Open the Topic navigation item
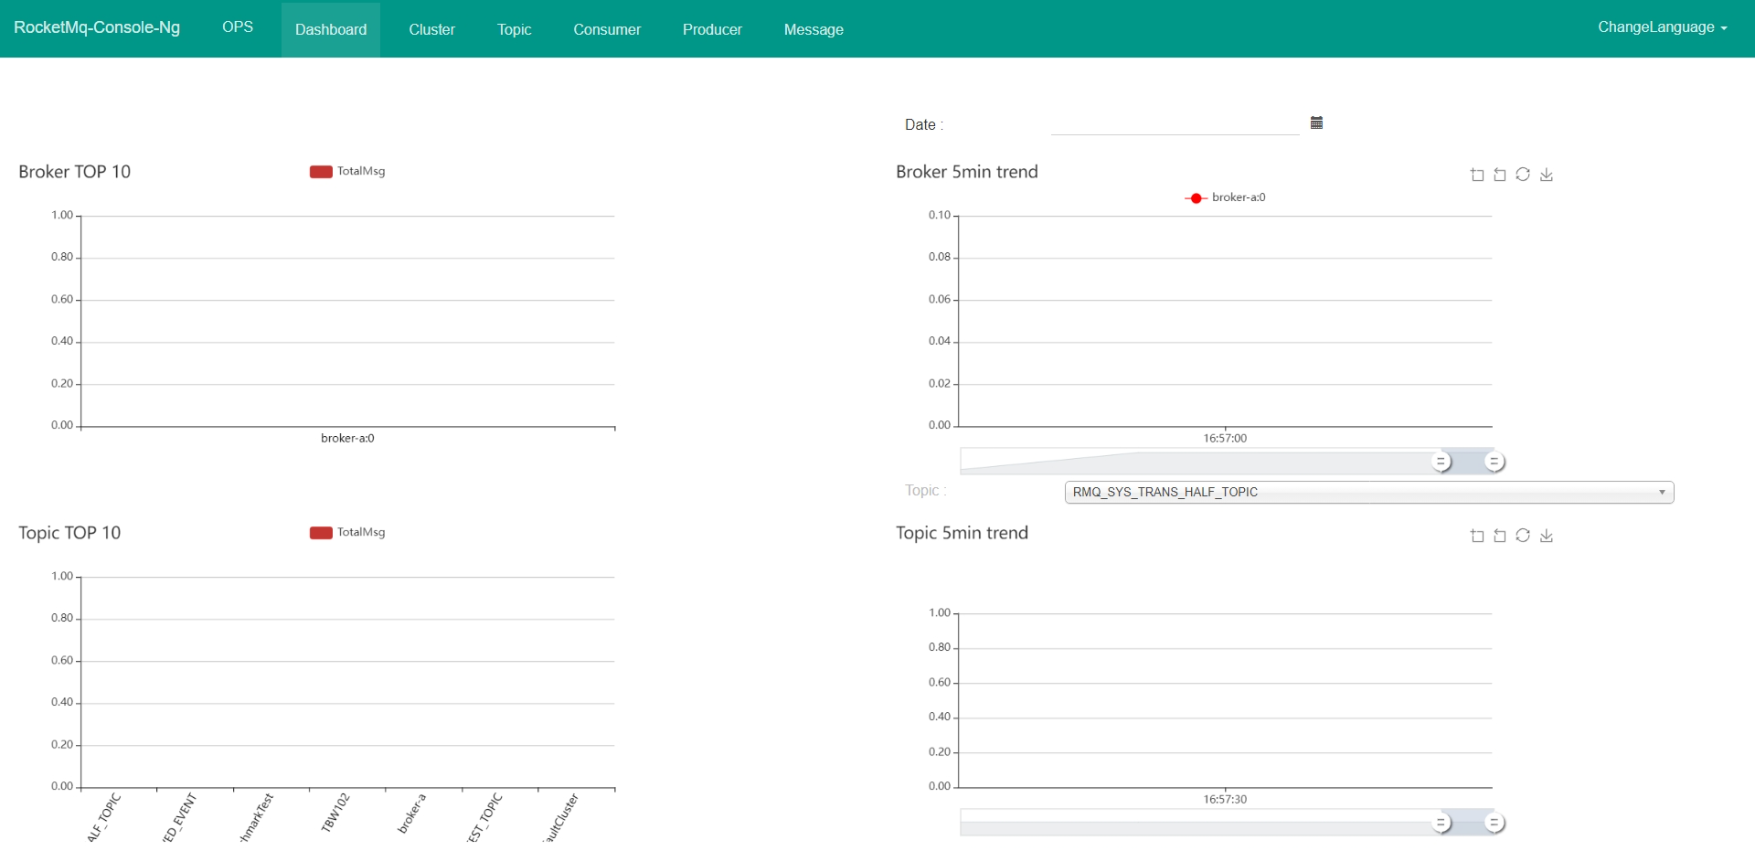 [514, 29]
